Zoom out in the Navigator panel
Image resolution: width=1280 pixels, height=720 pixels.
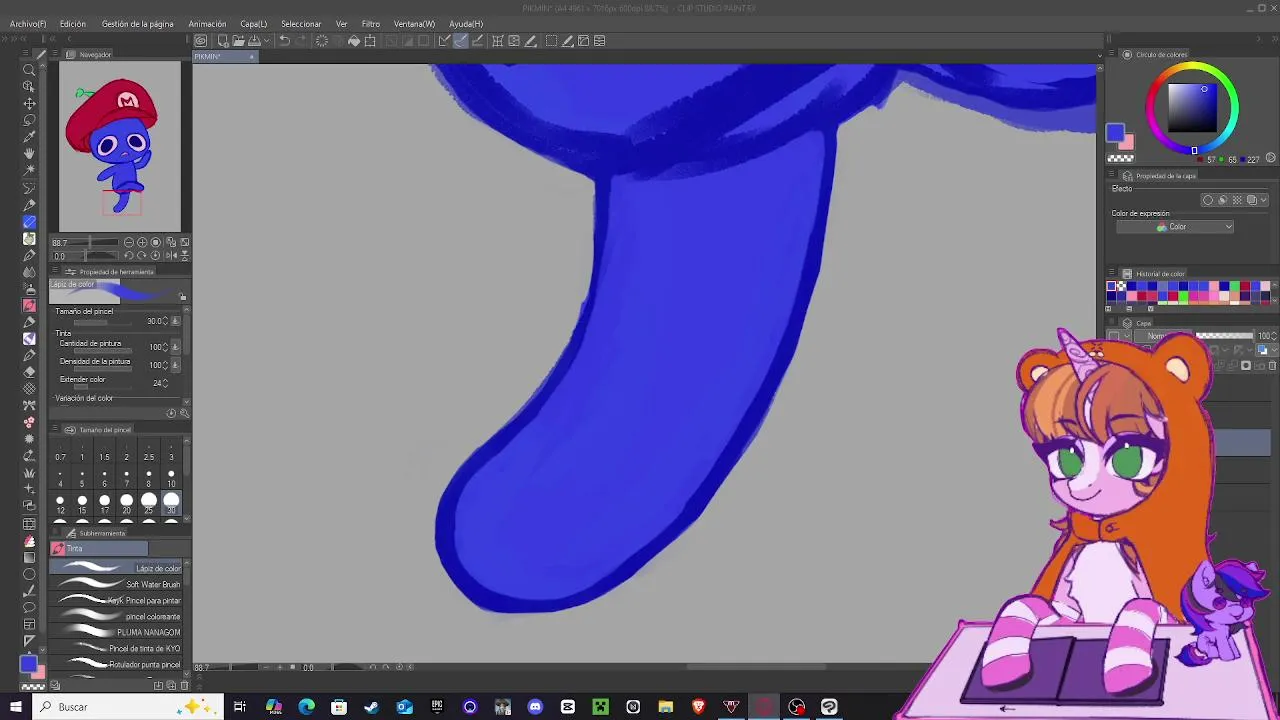pyautogui.click(x=129, y=242)
